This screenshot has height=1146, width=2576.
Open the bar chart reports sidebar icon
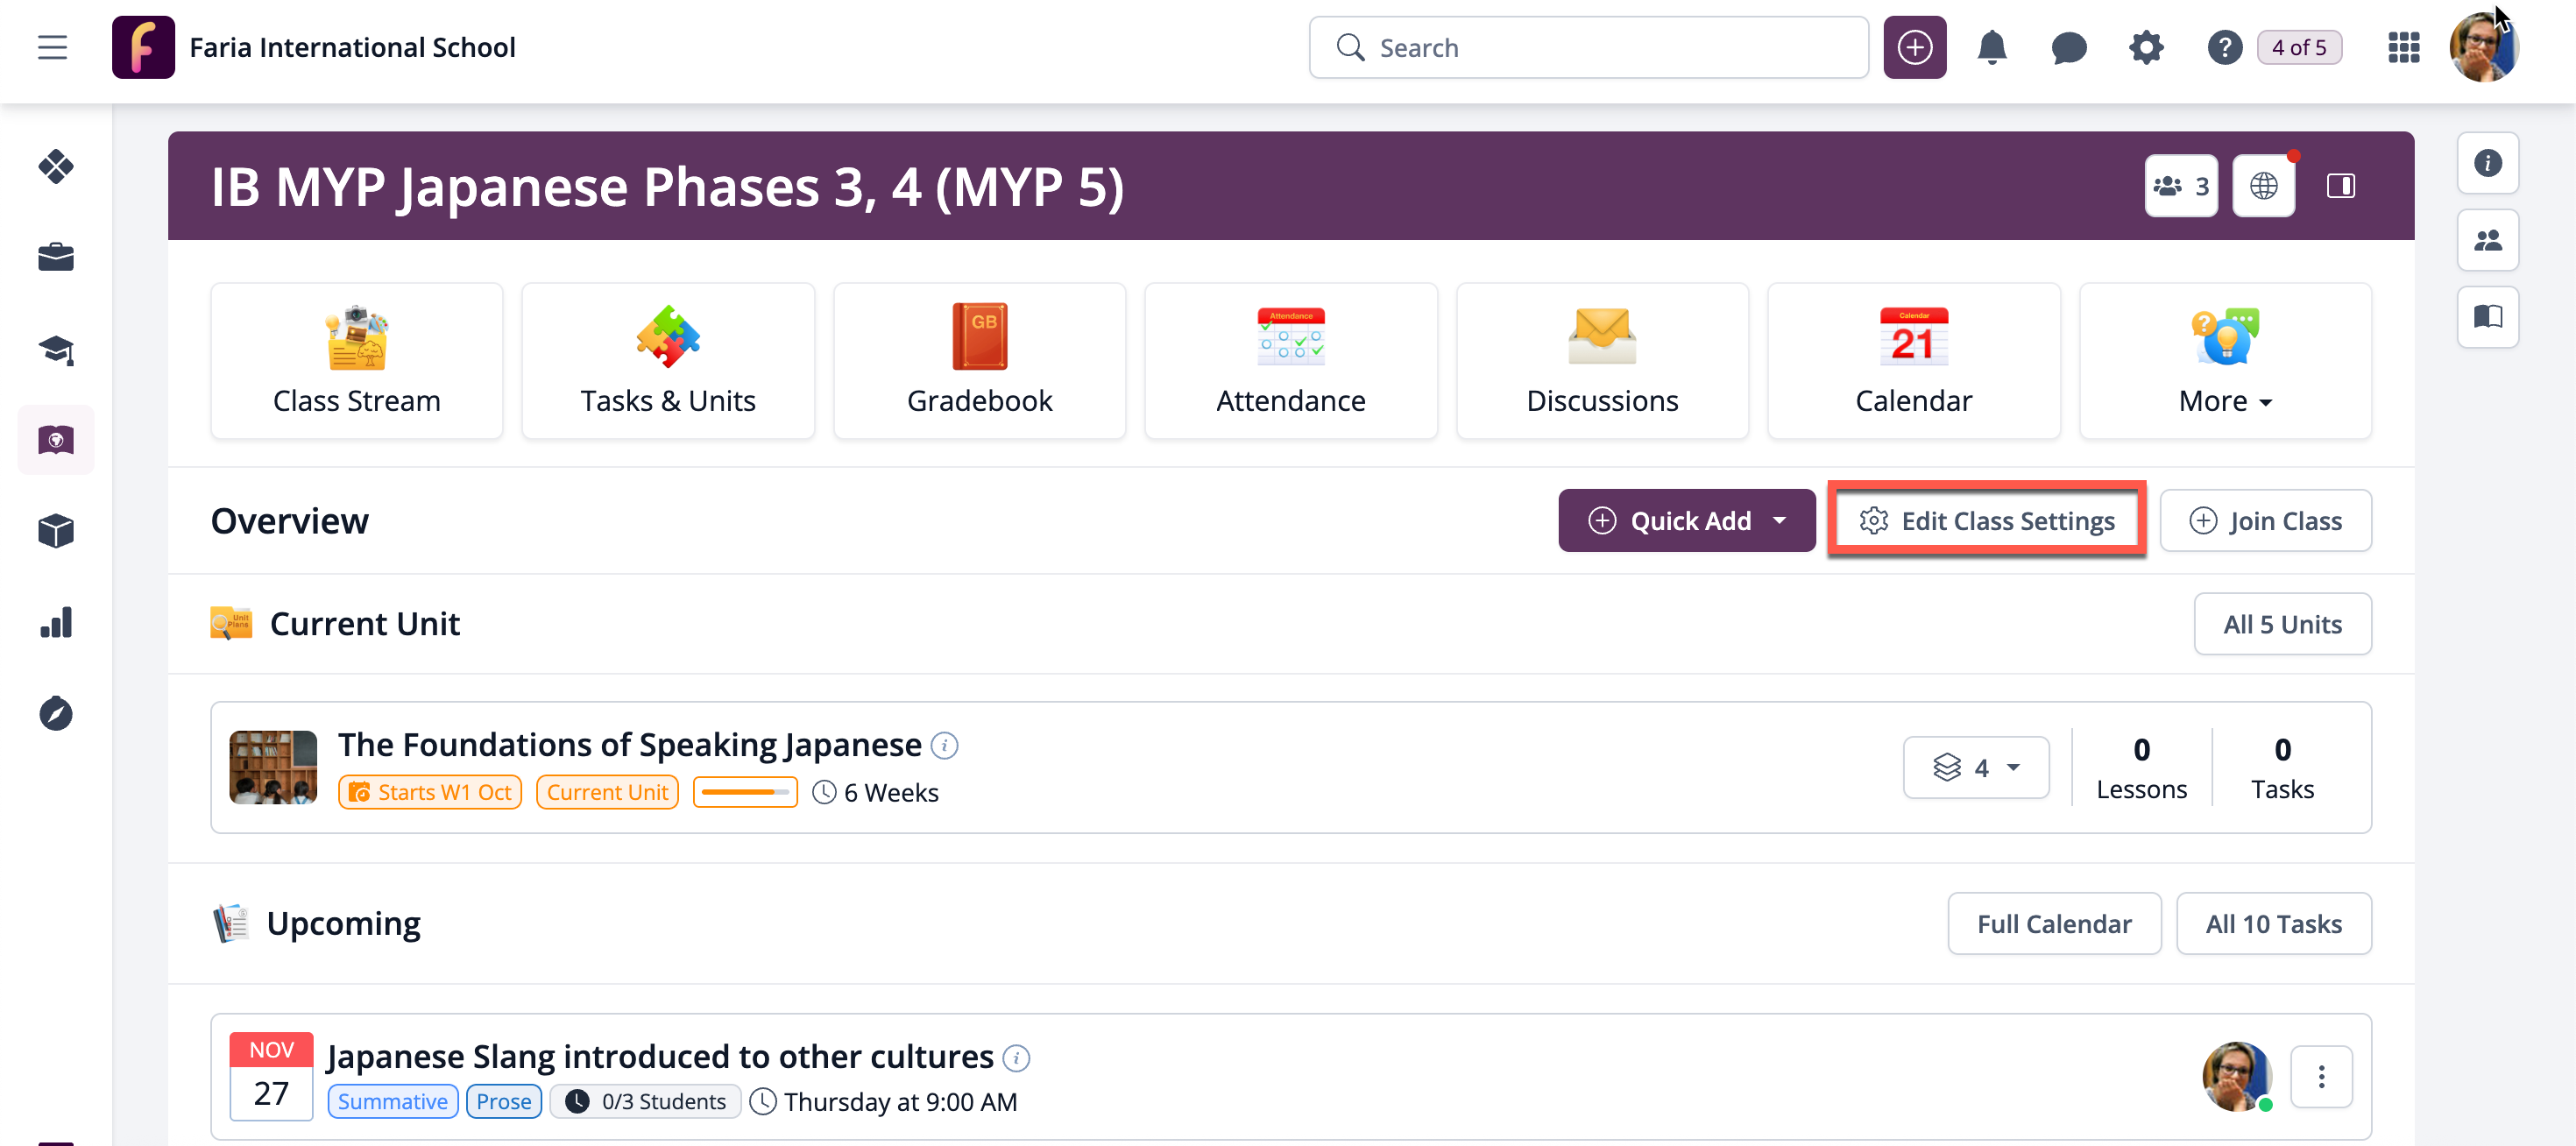tap(56, 622)
